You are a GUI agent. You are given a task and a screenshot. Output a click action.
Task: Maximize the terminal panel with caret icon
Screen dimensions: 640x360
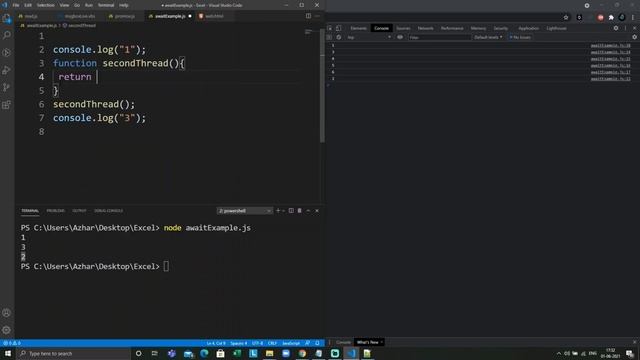coord(308,211)
